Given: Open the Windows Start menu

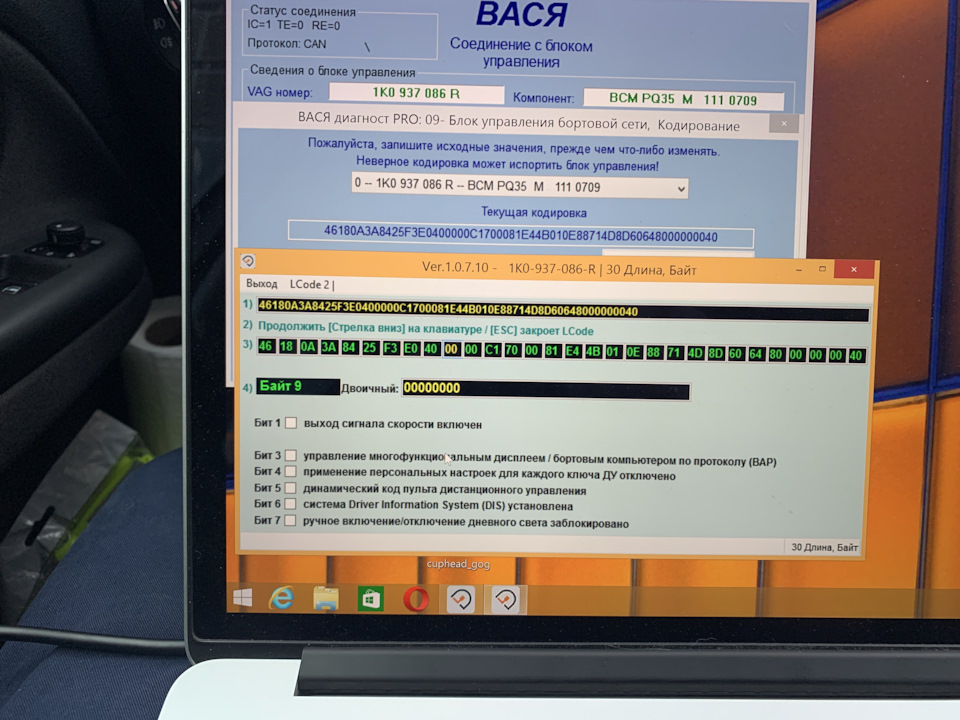Looking at the screenshot, I should click(242, 598).
